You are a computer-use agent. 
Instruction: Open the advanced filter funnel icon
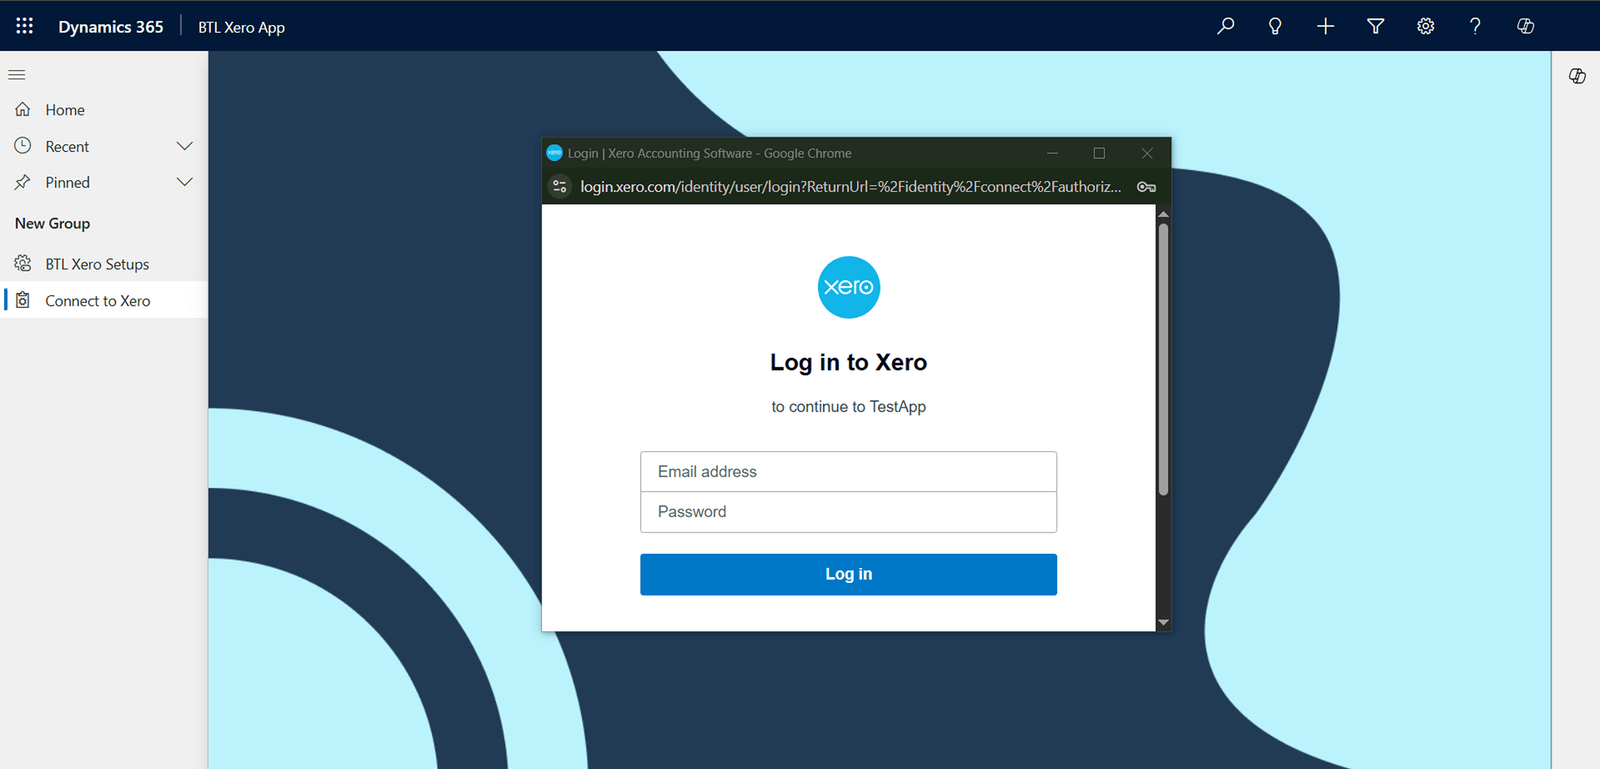[x=1376, y=26]
